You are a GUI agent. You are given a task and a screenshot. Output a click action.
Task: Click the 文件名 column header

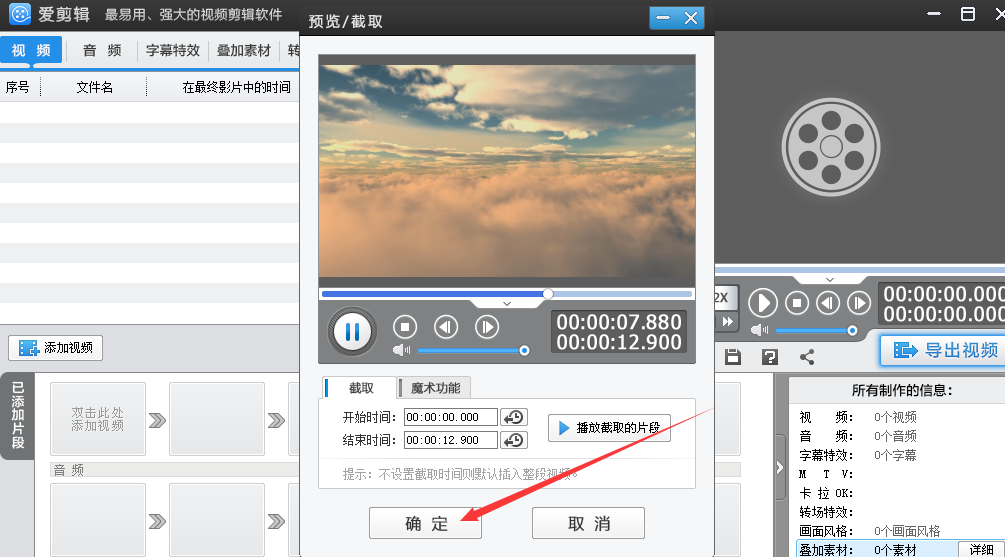pos(94,87)
